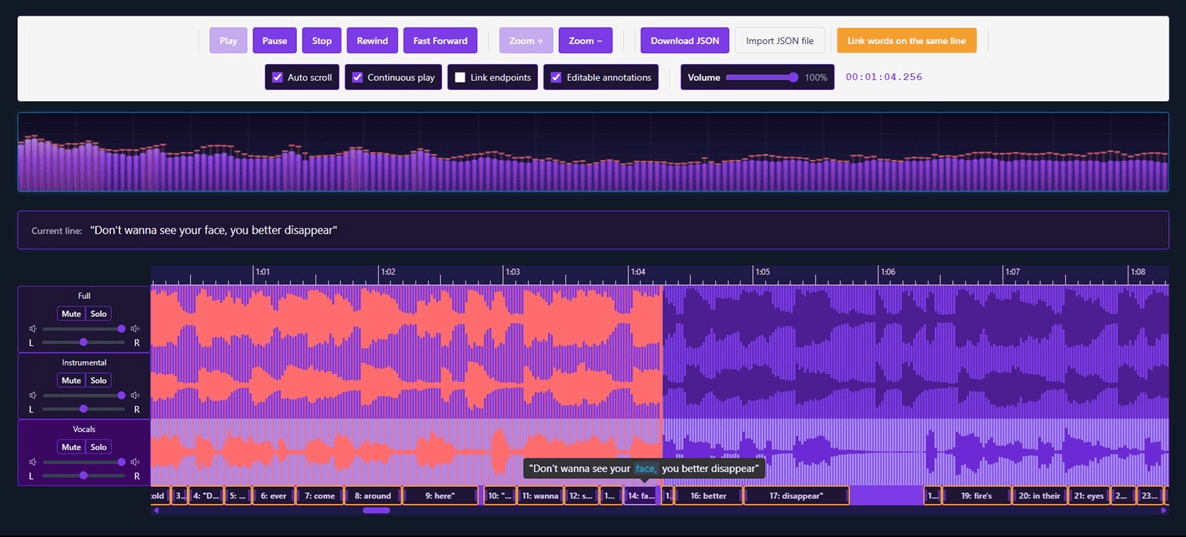Screen dimensions: 1186x537
Task: Click the loud speaker icon on Instrumental track
Action: [x=135, y=396]
